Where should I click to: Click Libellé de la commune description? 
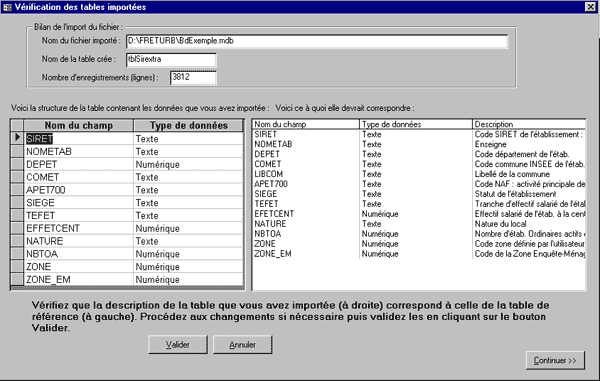[512, 174]
